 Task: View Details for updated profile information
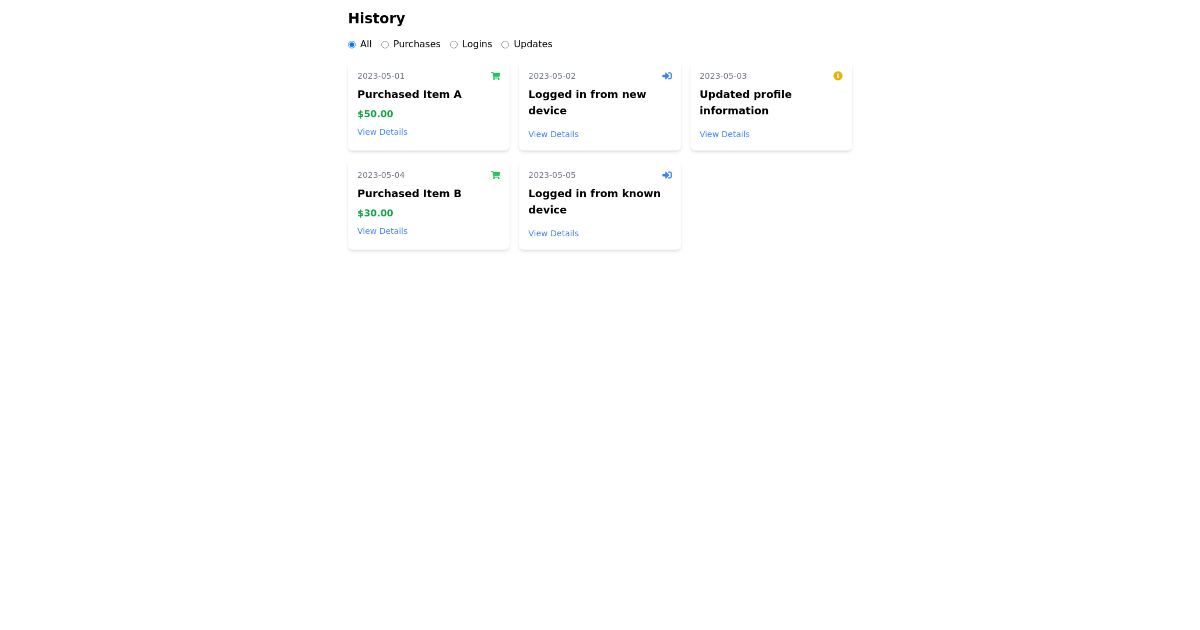(724, 134)
